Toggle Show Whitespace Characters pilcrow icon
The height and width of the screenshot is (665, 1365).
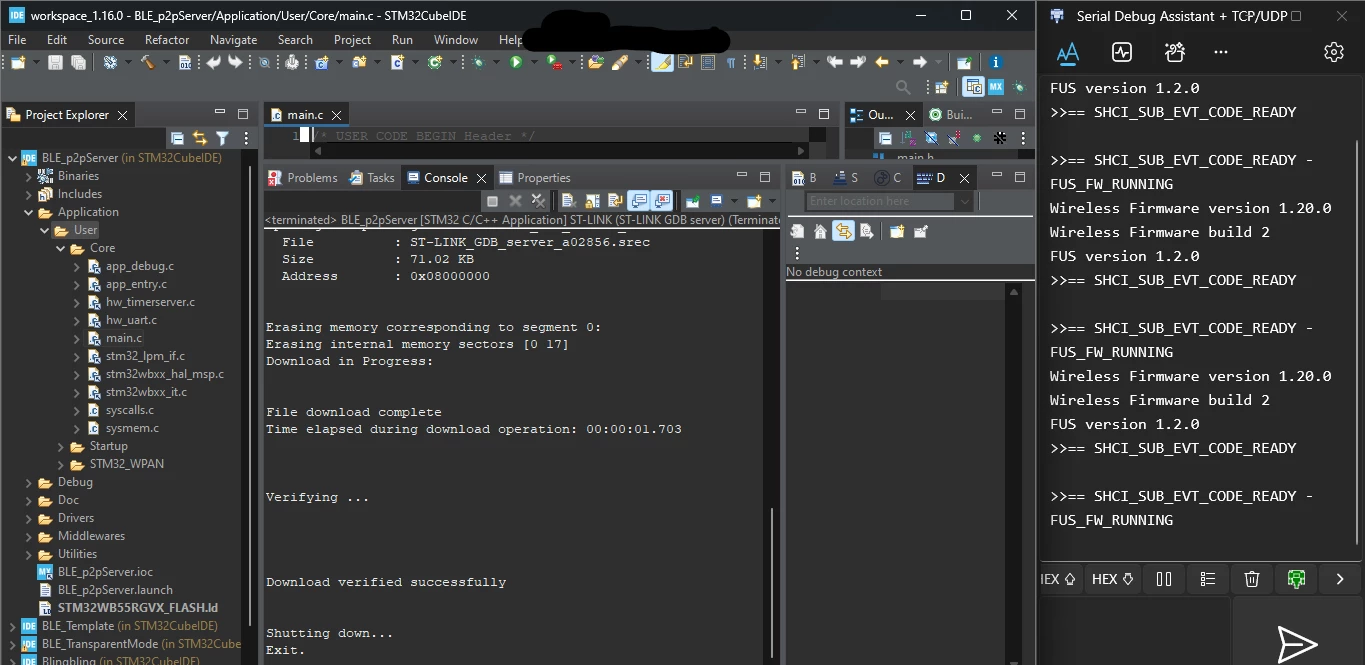(731, 62)
